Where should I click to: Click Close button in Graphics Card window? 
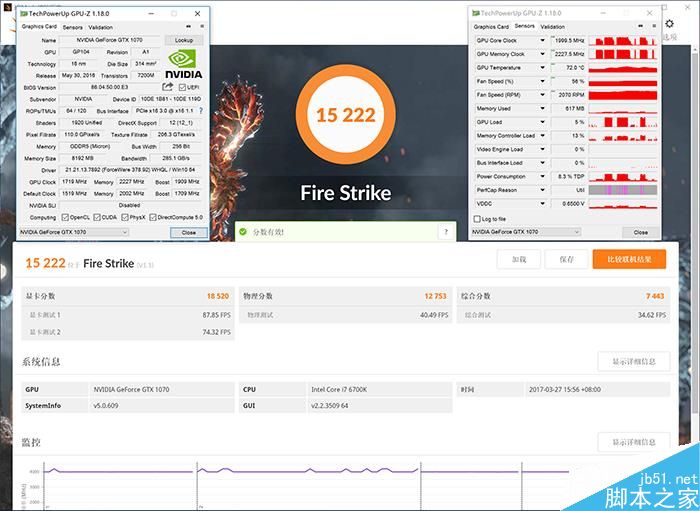click(x=189, y=233)
